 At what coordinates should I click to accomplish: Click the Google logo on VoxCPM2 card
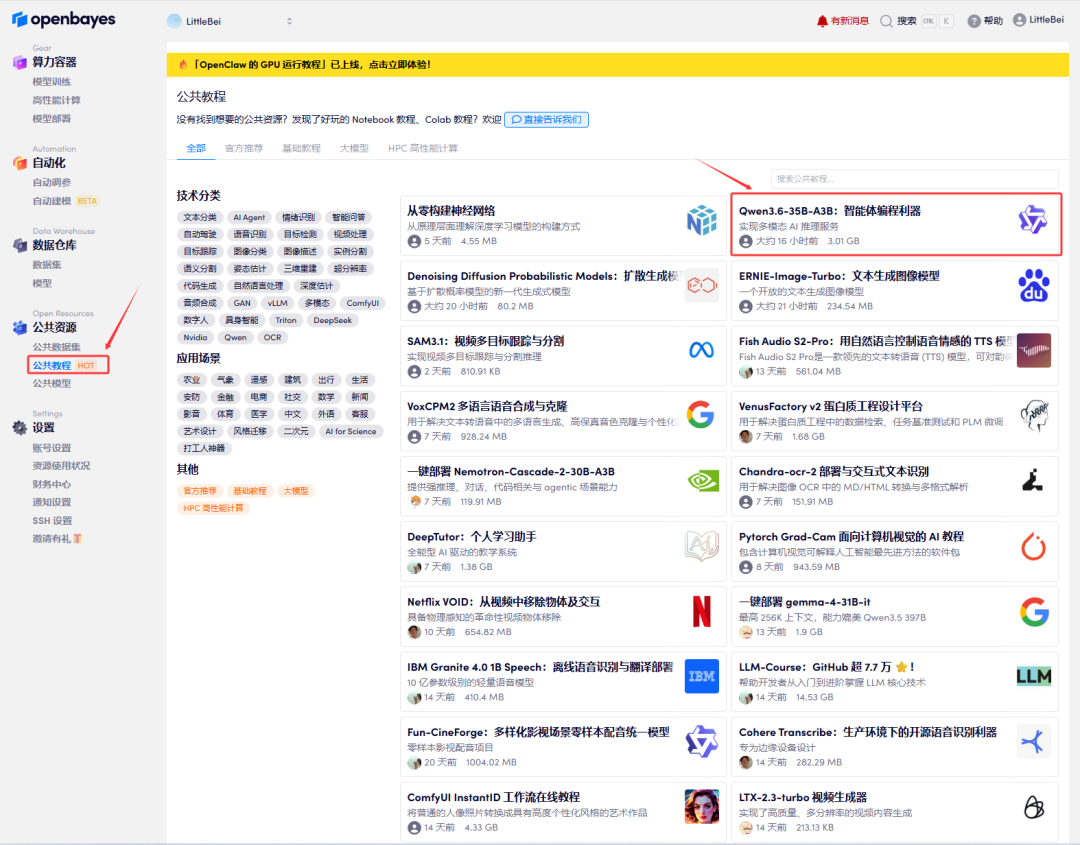[700, 415]
